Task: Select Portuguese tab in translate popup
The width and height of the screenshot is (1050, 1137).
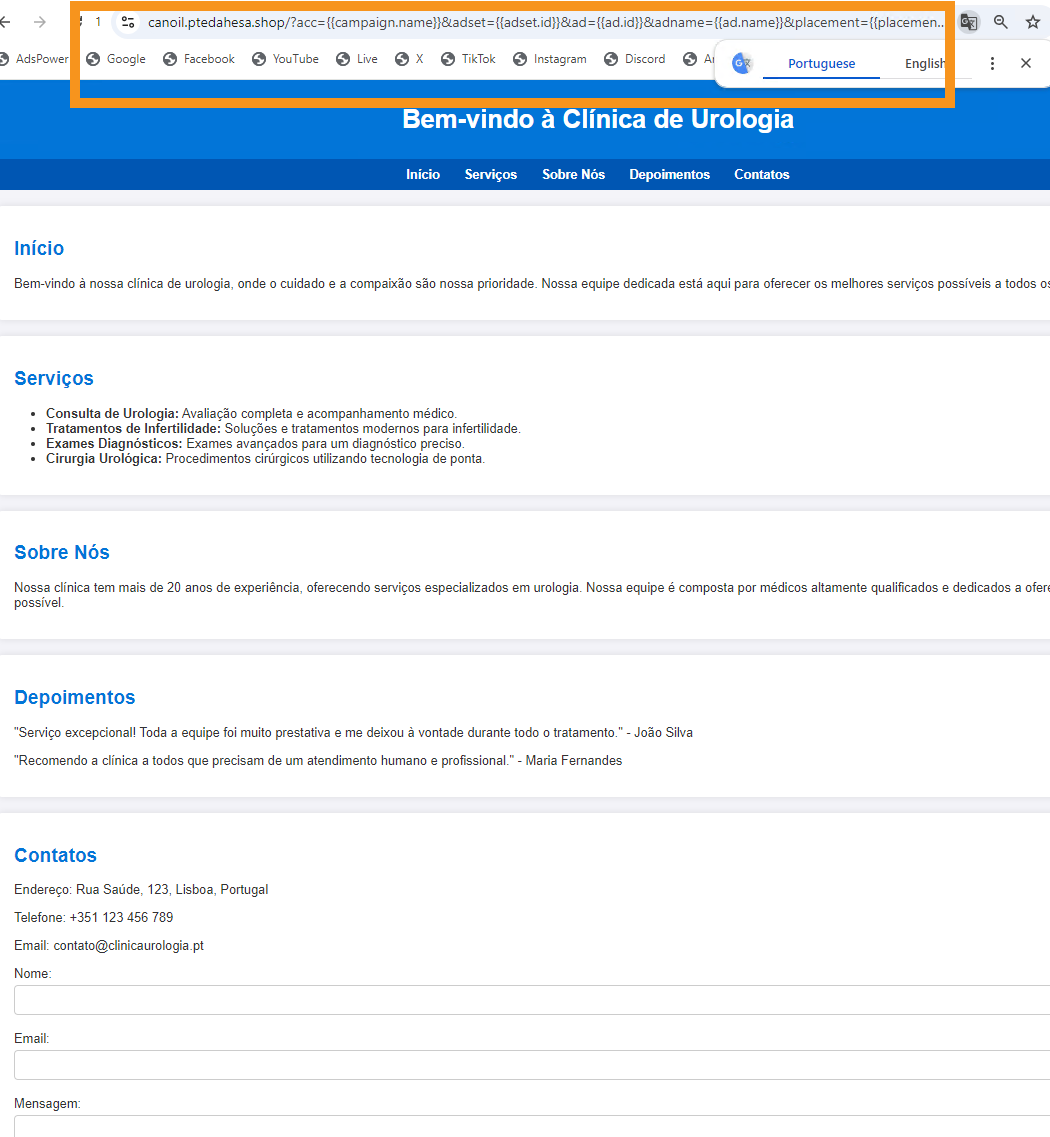Action: pos(822,64)
